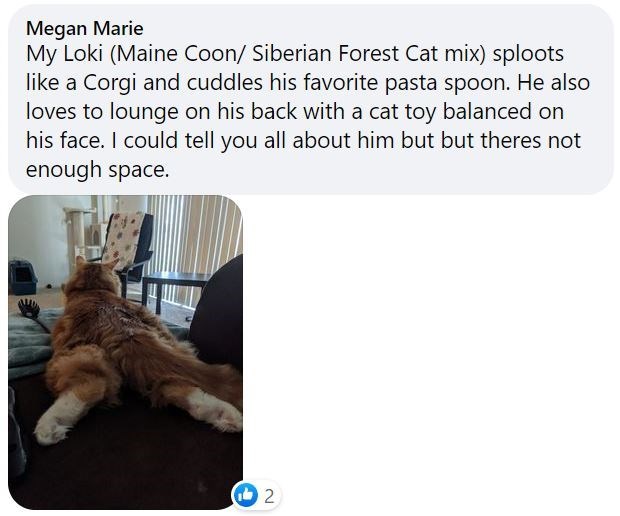Screen dimensions: 620x516
Task: Open Megan Marie's profile name link
Action: (84, 28)
